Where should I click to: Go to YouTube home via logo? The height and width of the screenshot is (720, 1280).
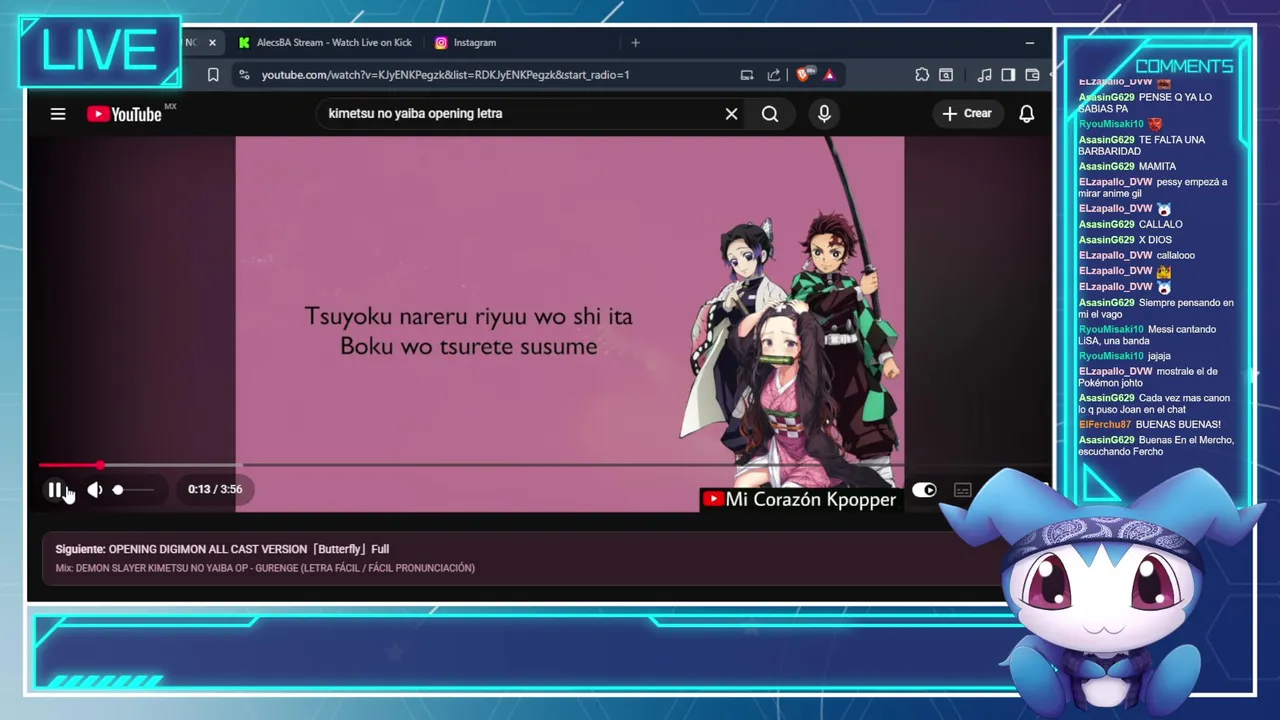pyautogui.click(x=125, y=114)
